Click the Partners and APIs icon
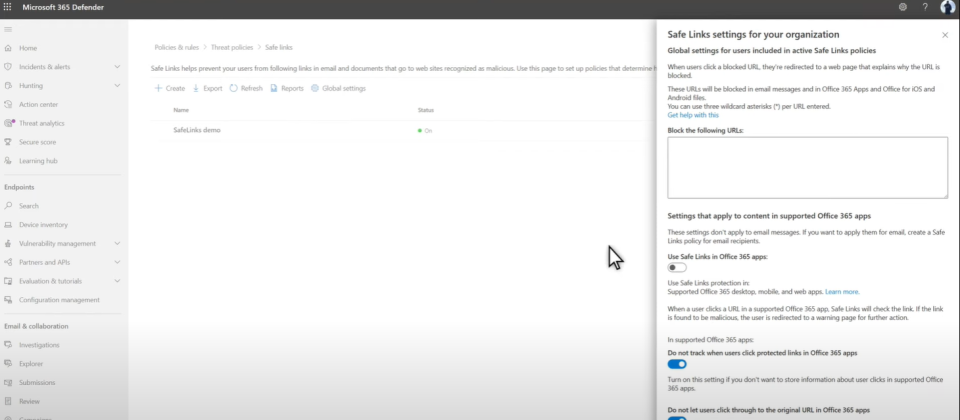 [x=8, y=262]
